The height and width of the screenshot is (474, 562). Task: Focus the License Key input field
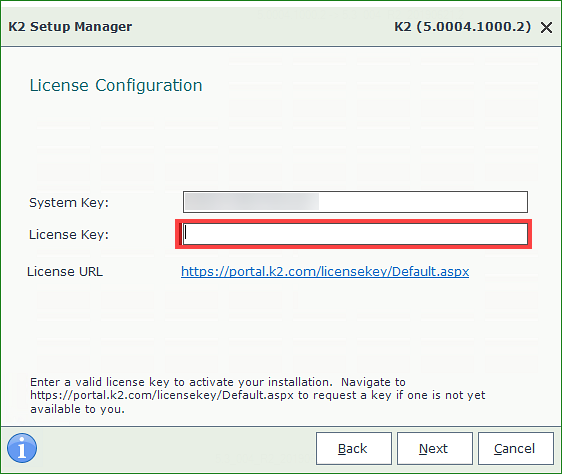pyautogui.click(x=355, y=234)
